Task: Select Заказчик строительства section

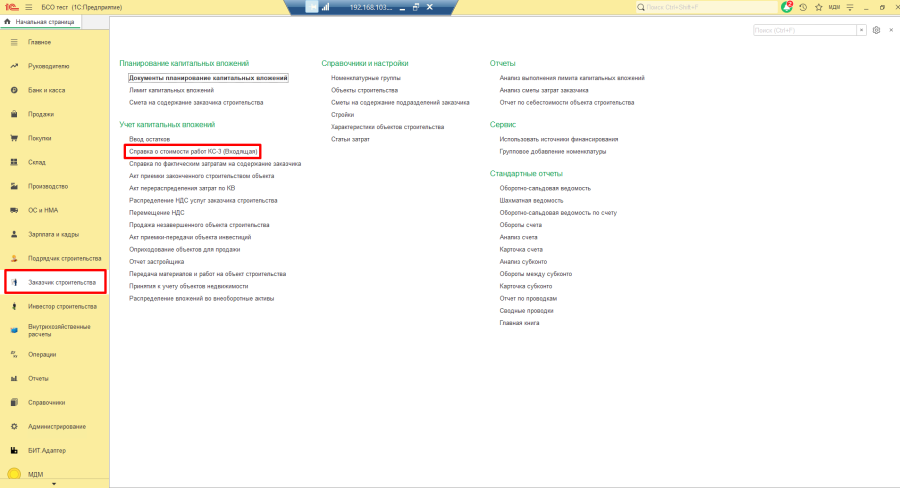Action: click(x=62, y=282)
